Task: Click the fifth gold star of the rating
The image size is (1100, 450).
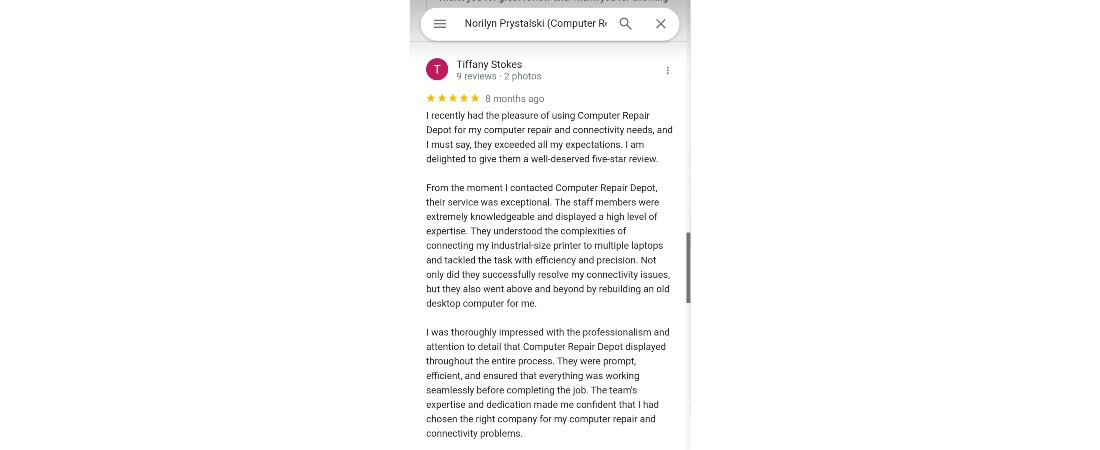Action: point(475,98)
